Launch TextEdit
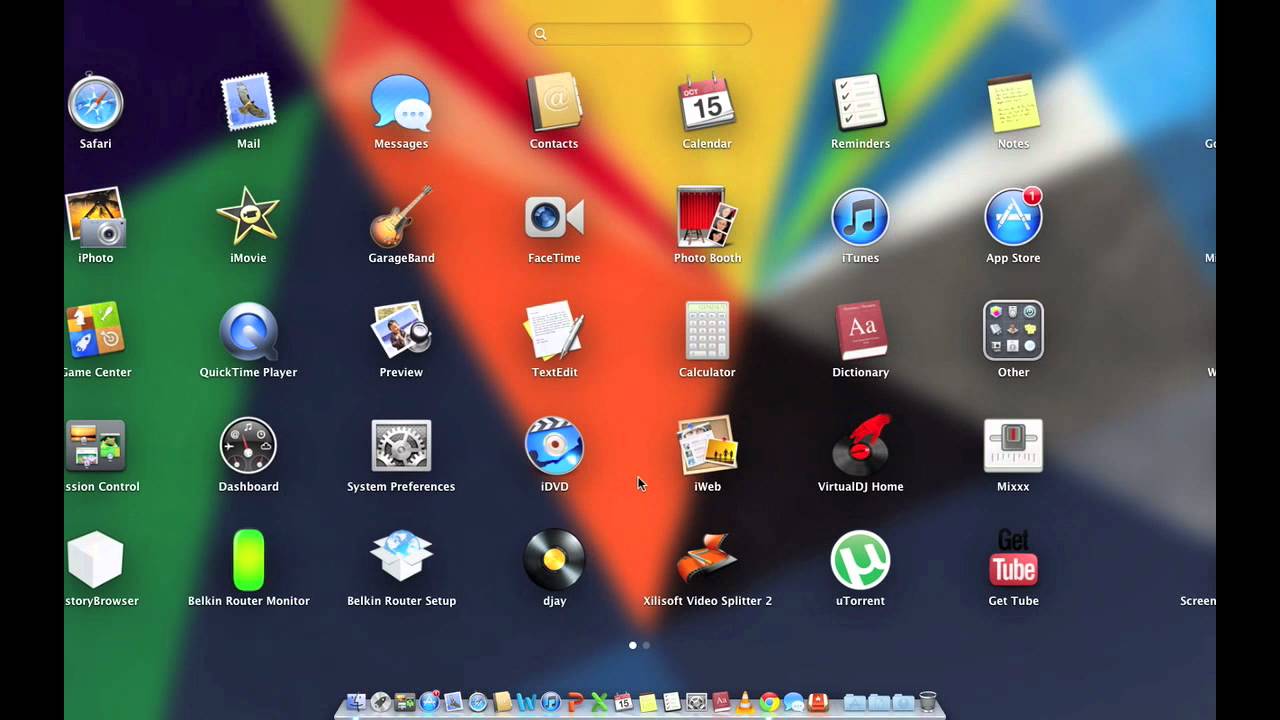The image size is (1280, 720). (554, 332)
